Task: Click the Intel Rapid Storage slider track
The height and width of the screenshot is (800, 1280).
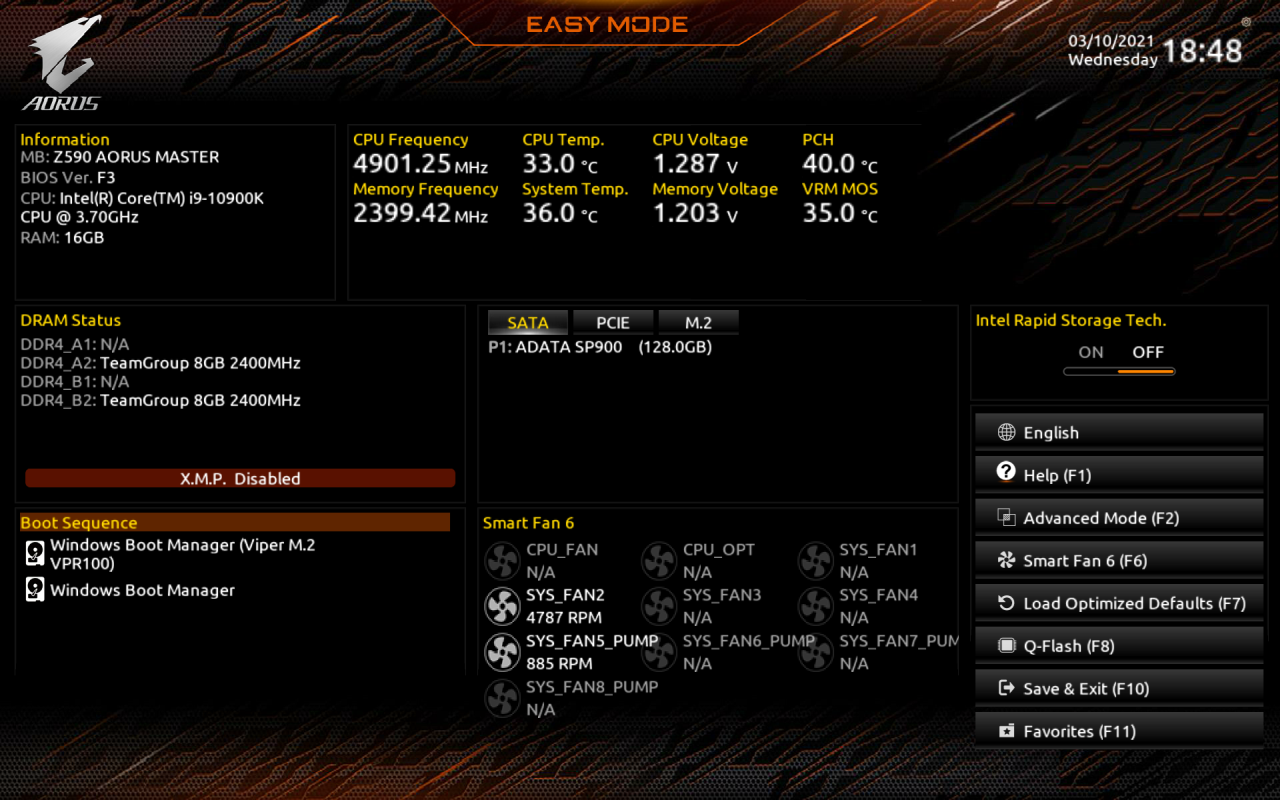Action: 1119,372
